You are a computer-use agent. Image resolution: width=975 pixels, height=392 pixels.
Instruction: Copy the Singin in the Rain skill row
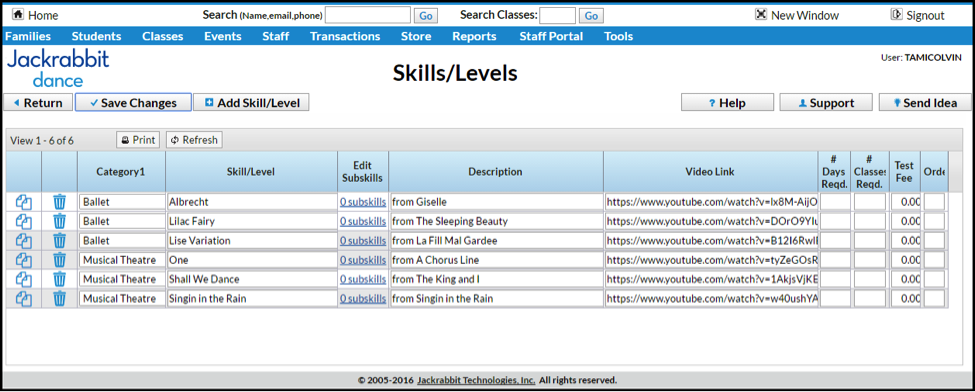coord(24,299)
